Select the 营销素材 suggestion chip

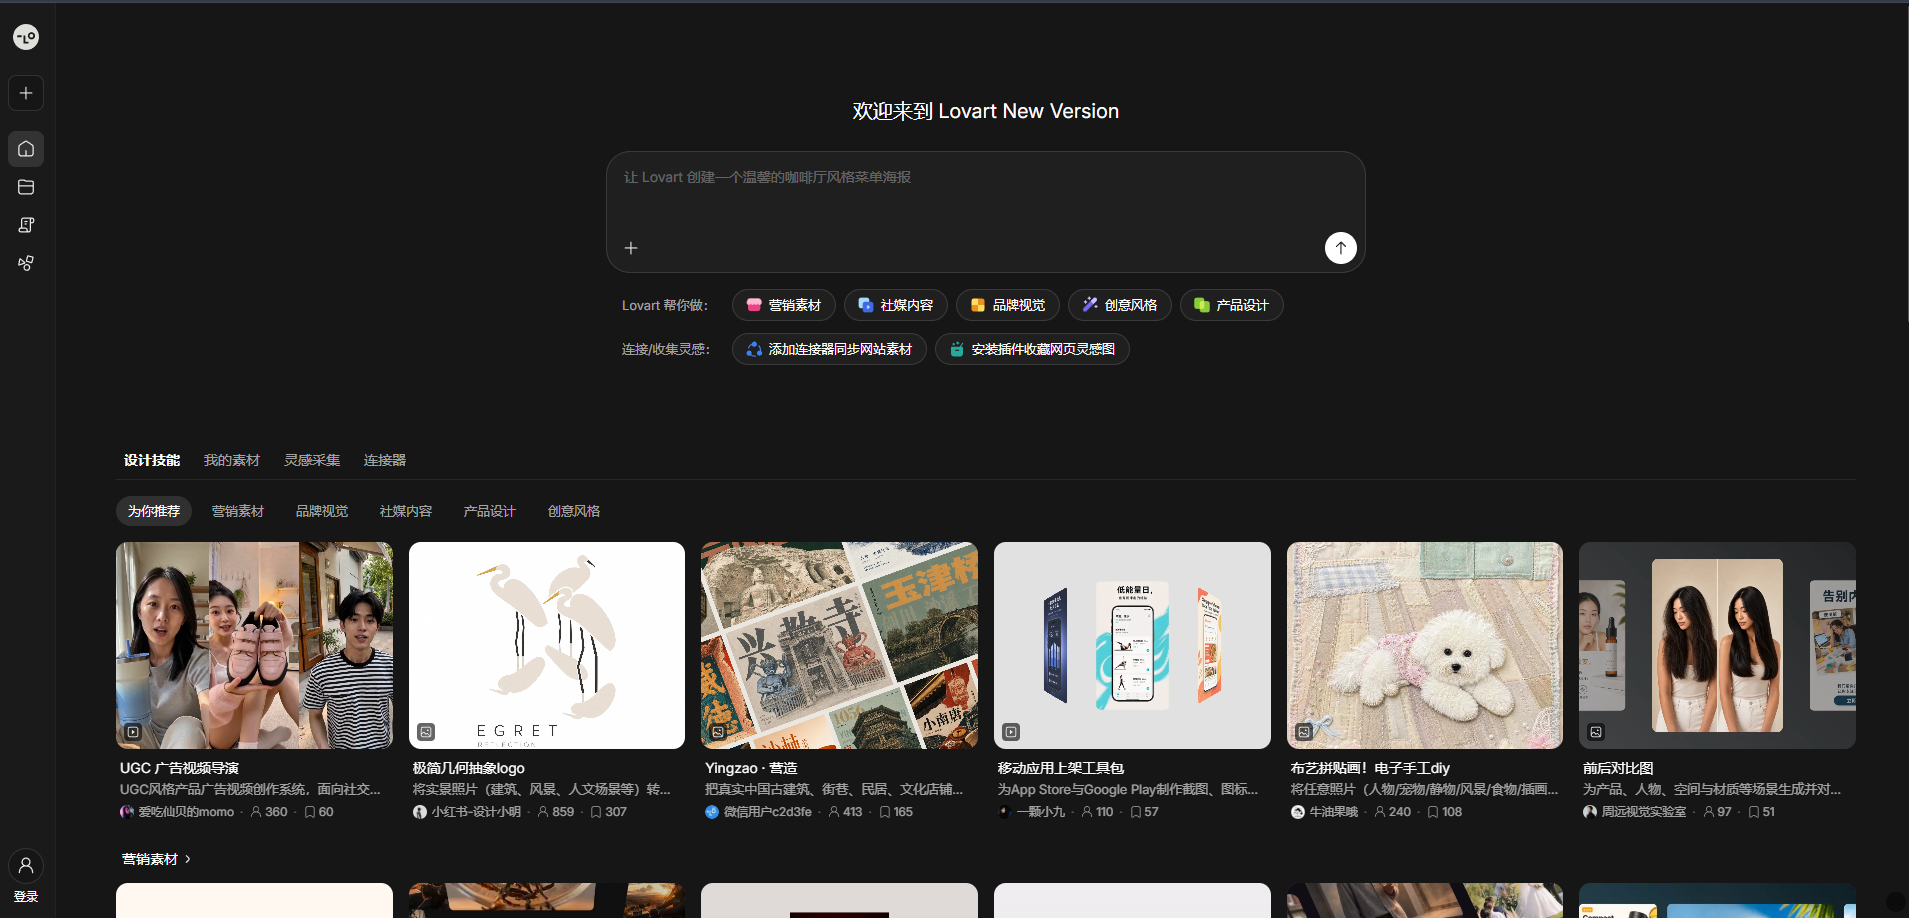tap(784, 305)
